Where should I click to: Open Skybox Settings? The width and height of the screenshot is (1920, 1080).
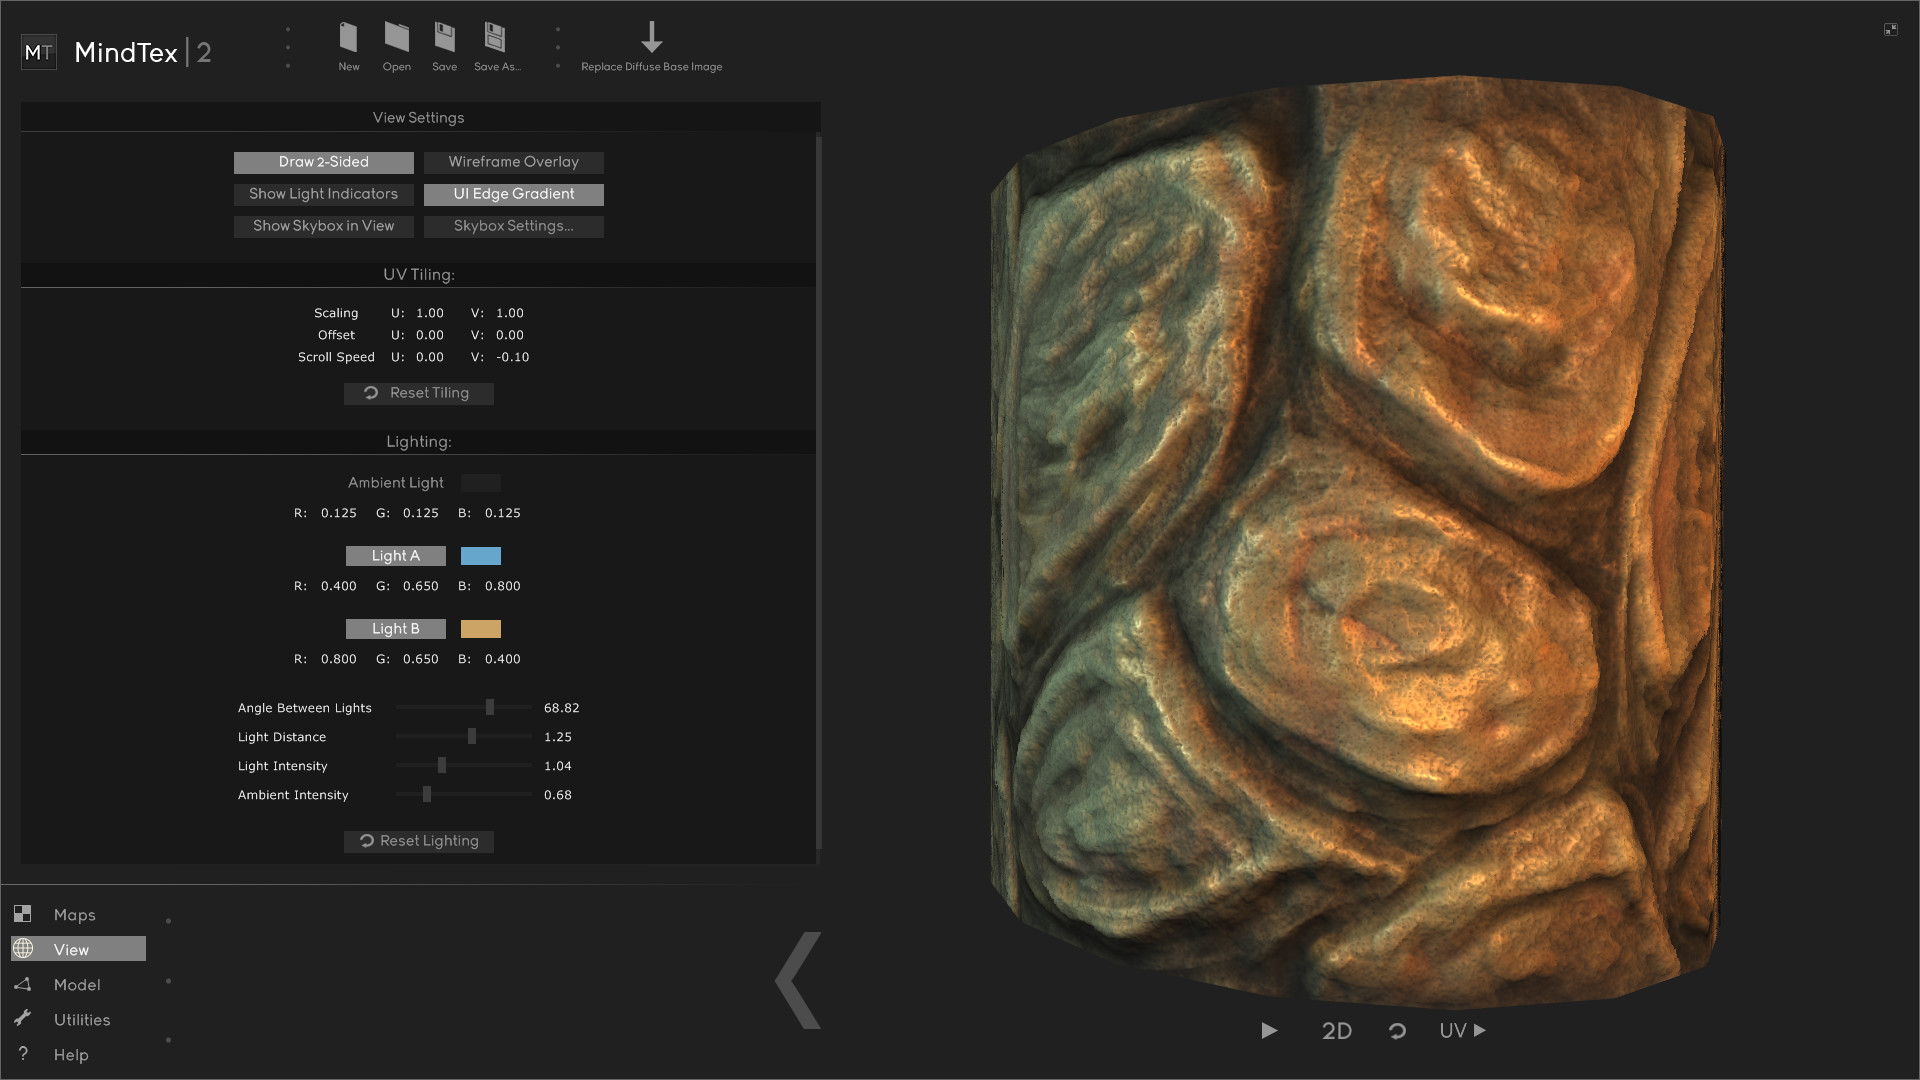(513, 226)
